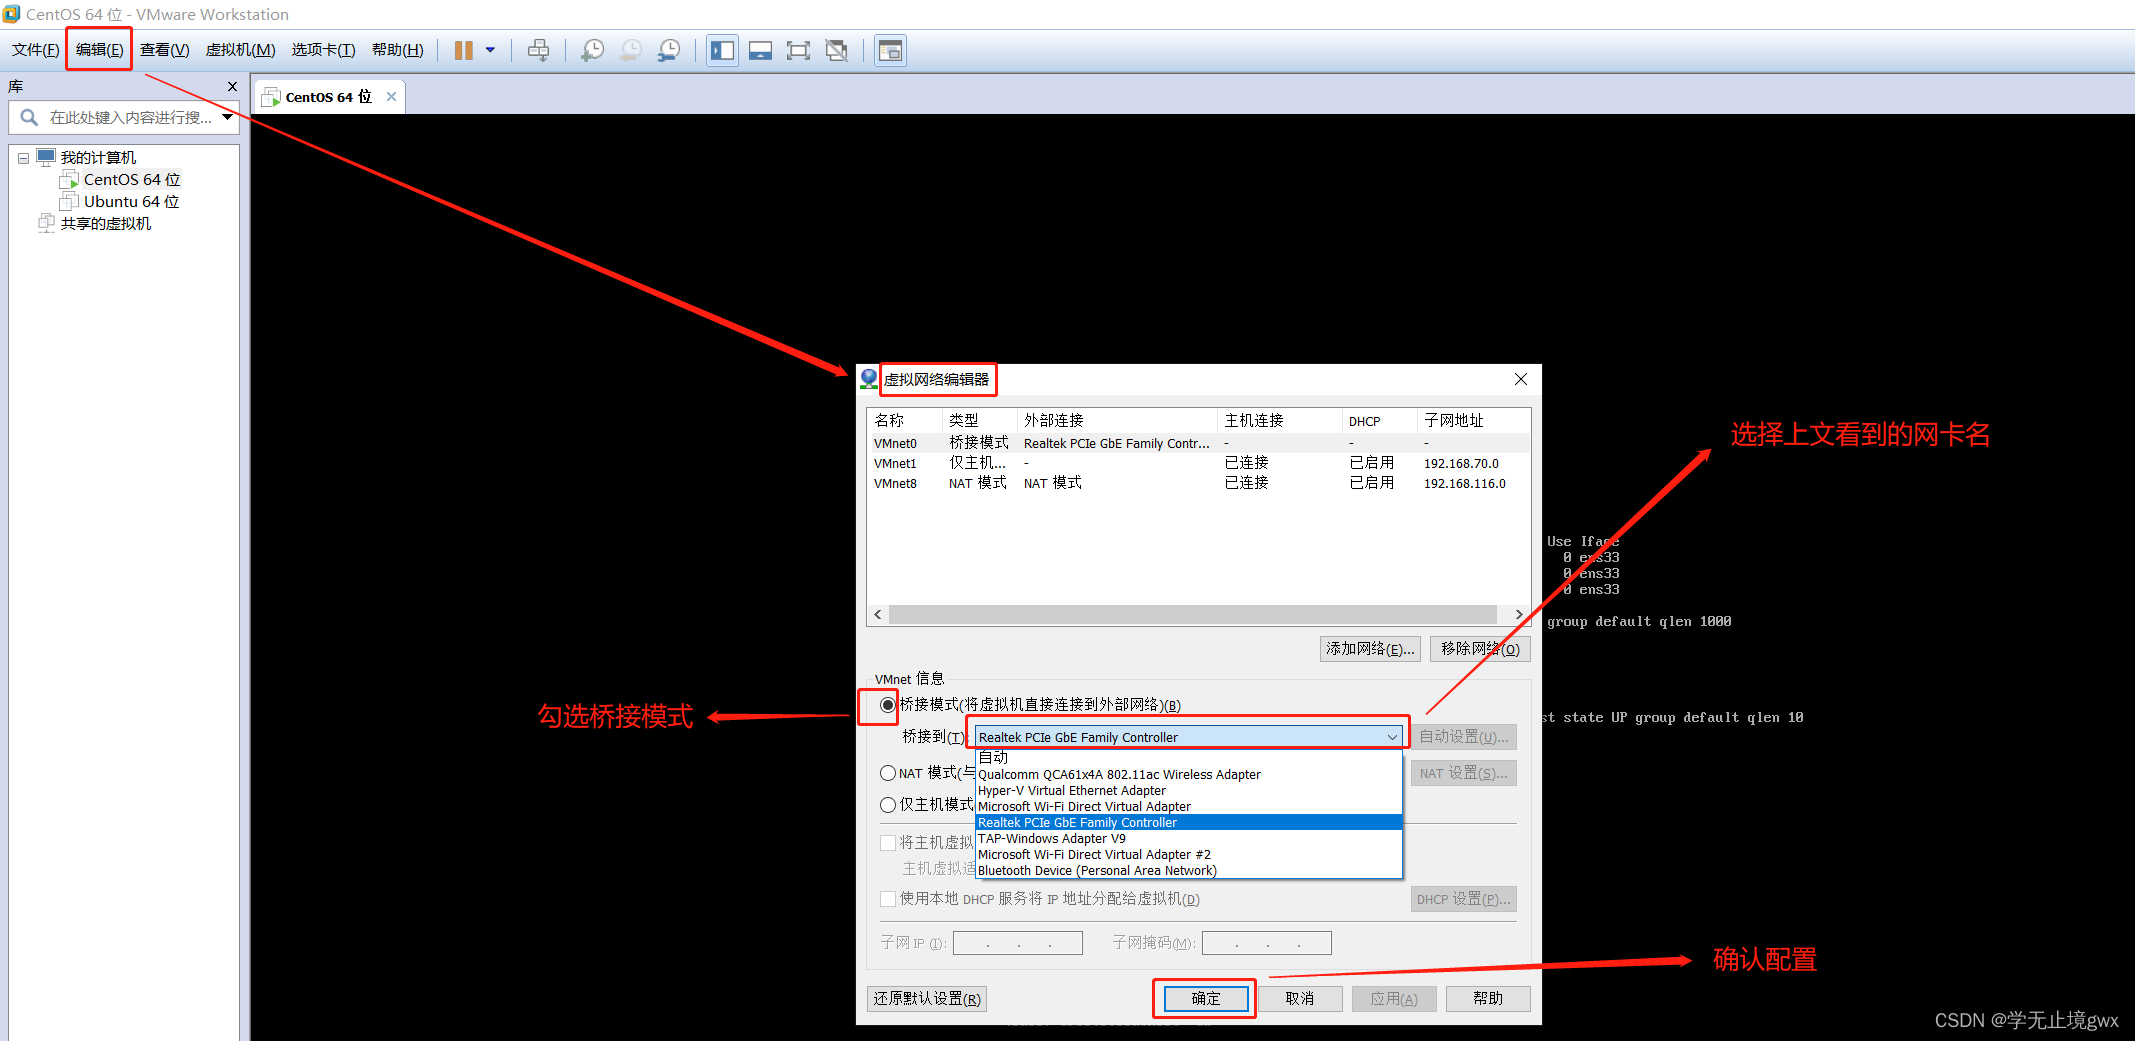This screenshot has height=1041, width=2135.
Task: Select the VMnet8 row in the network table
Action: (1198, 483)
